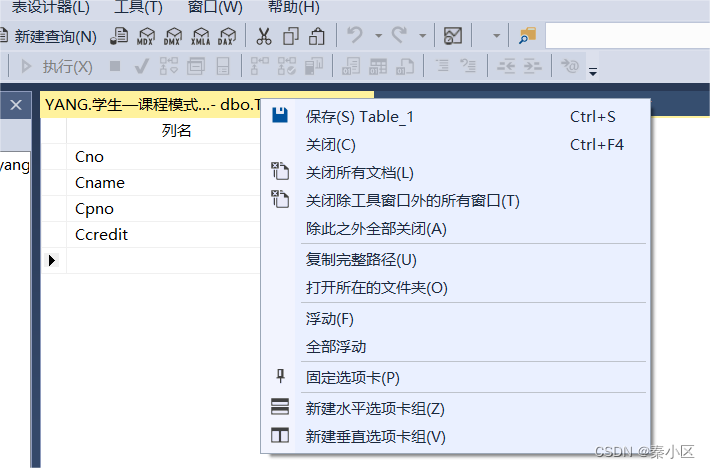Click the toolbar search input box
Image resolution: width=710 pixels, height=468 pixels.
pyautogui.click(x=628, y=35)
